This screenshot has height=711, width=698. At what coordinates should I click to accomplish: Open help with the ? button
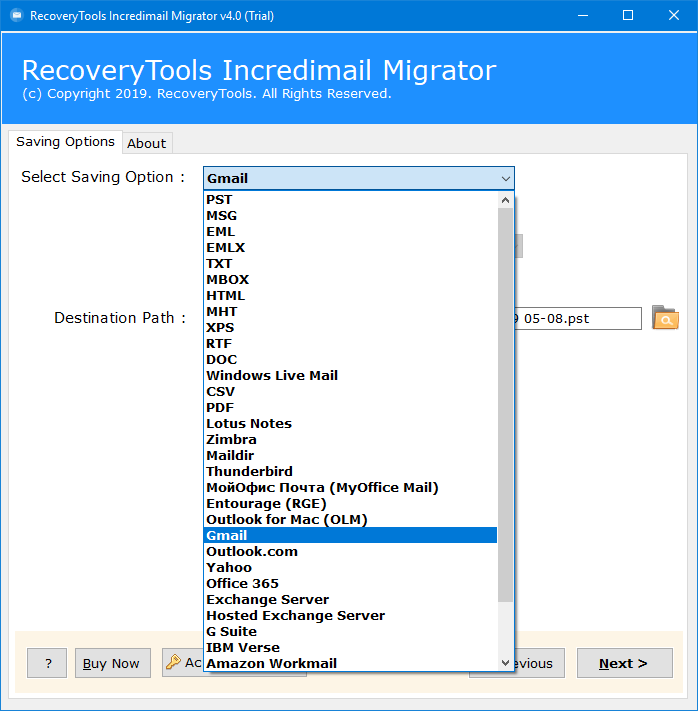click(x=47, y=663)
